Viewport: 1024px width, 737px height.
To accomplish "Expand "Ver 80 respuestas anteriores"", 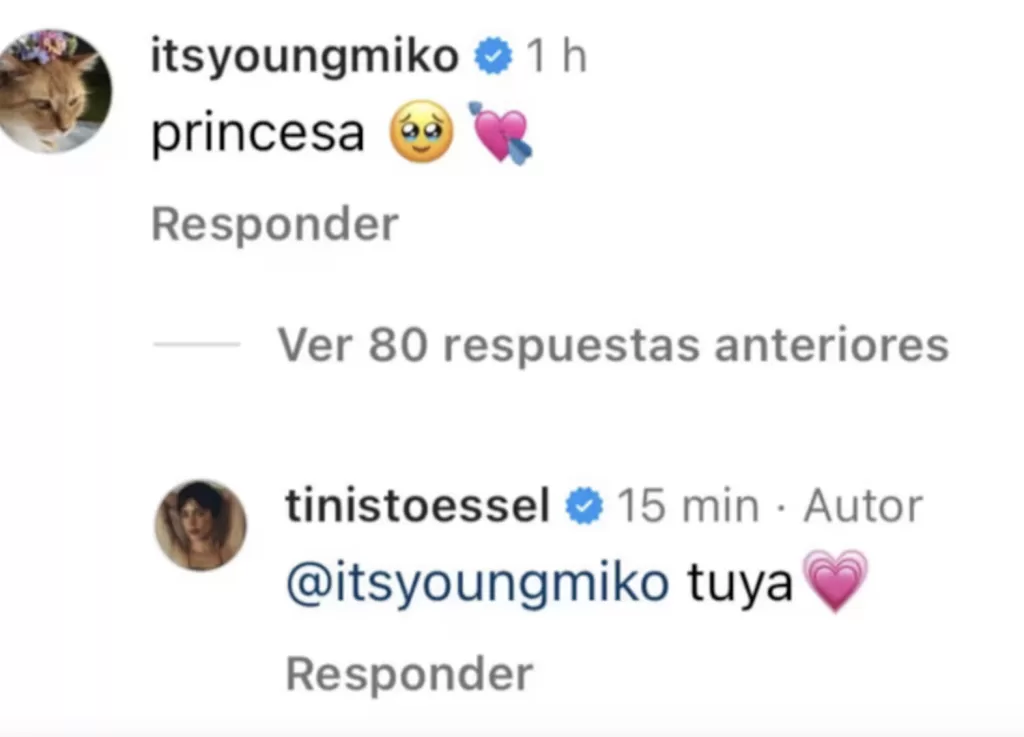I will click(x=612, y=345).
